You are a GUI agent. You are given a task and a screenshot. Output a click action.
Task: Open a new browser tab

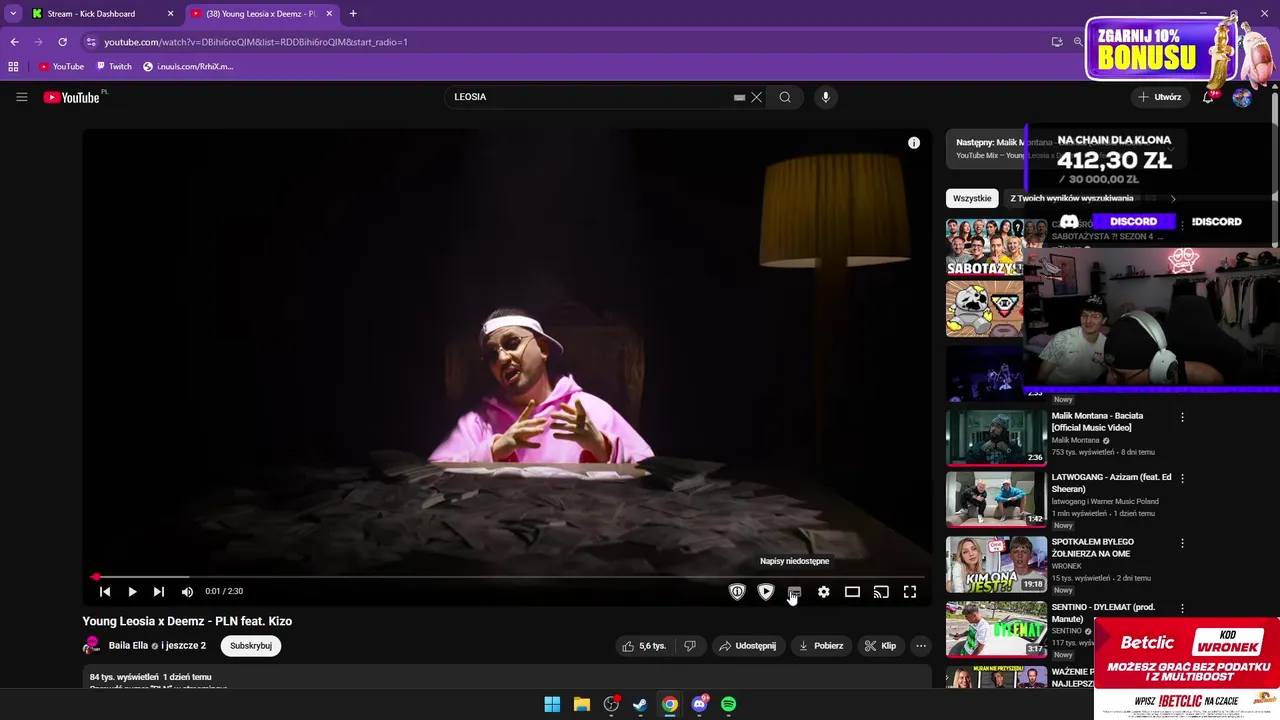click(353, 14)
